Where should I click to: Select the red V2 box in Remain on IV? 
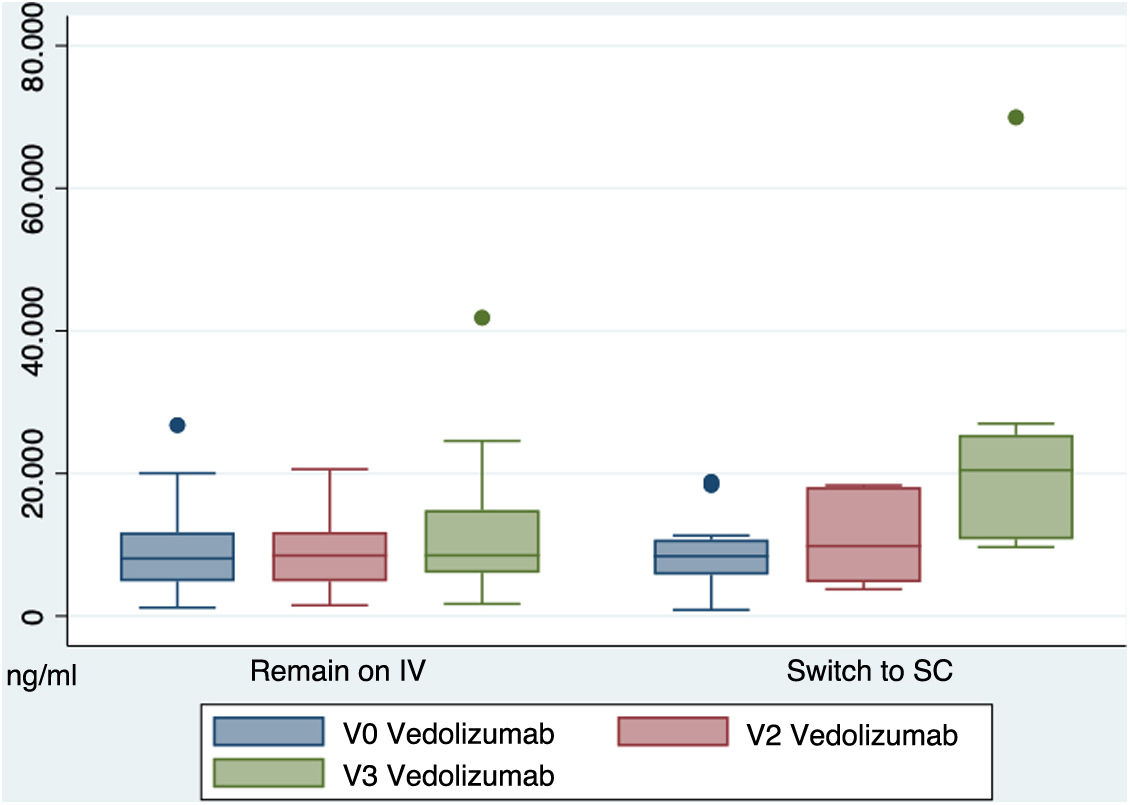pyautogui.click(x=330, y=557)
